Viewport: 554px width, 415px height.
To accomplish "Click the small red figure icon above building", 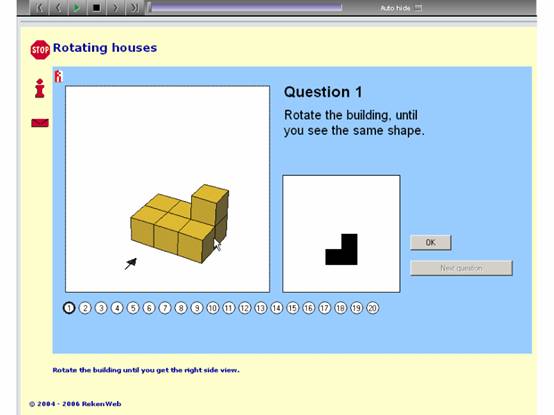I will point(58,76).
